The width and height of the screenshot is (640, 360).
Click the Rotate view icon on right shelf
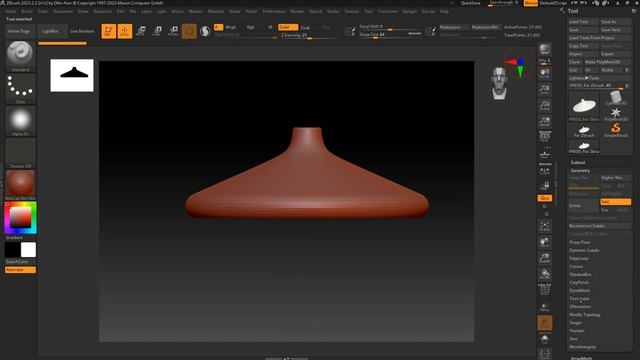click(x=544, y=274)
